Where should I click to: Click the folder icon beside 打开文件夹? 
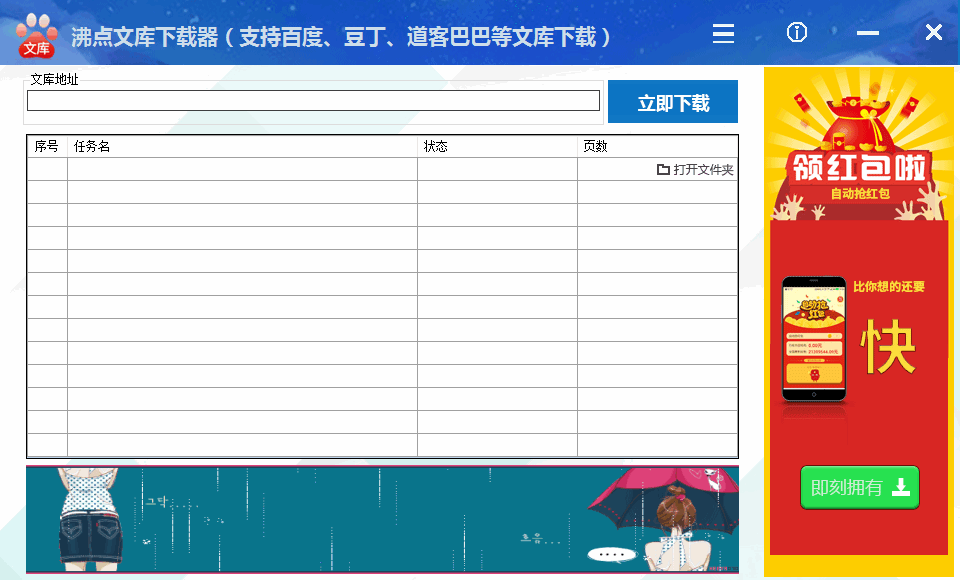coord(663,170)
